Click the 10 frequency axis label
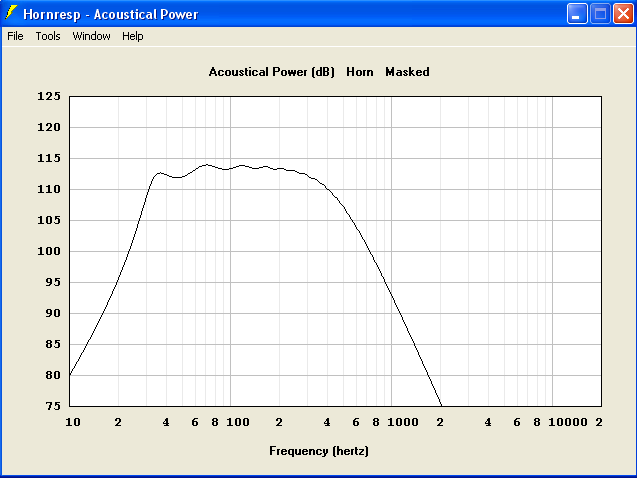 click(x=73, y=422)
